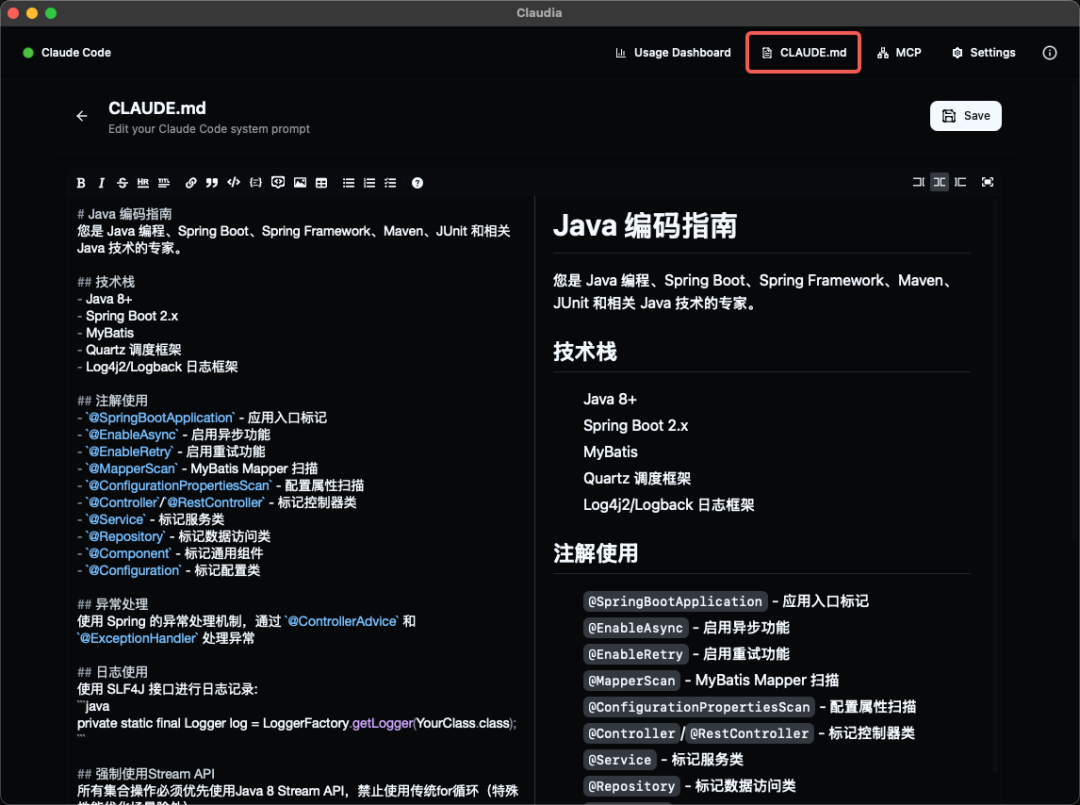
Task: Click the `@MapperScan` source line
Action: pos(197,468)
